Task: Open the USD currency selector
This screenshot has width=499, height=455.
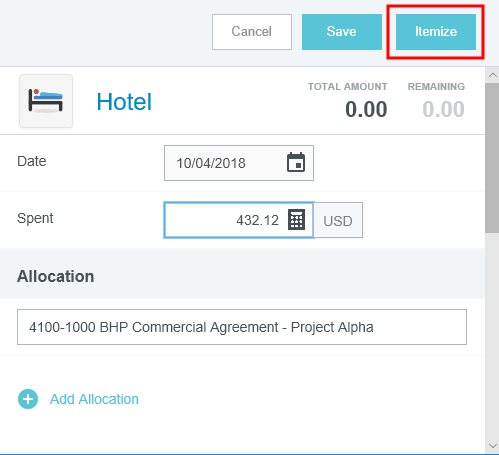Action: pyautogui.click(x=338, y=220)
